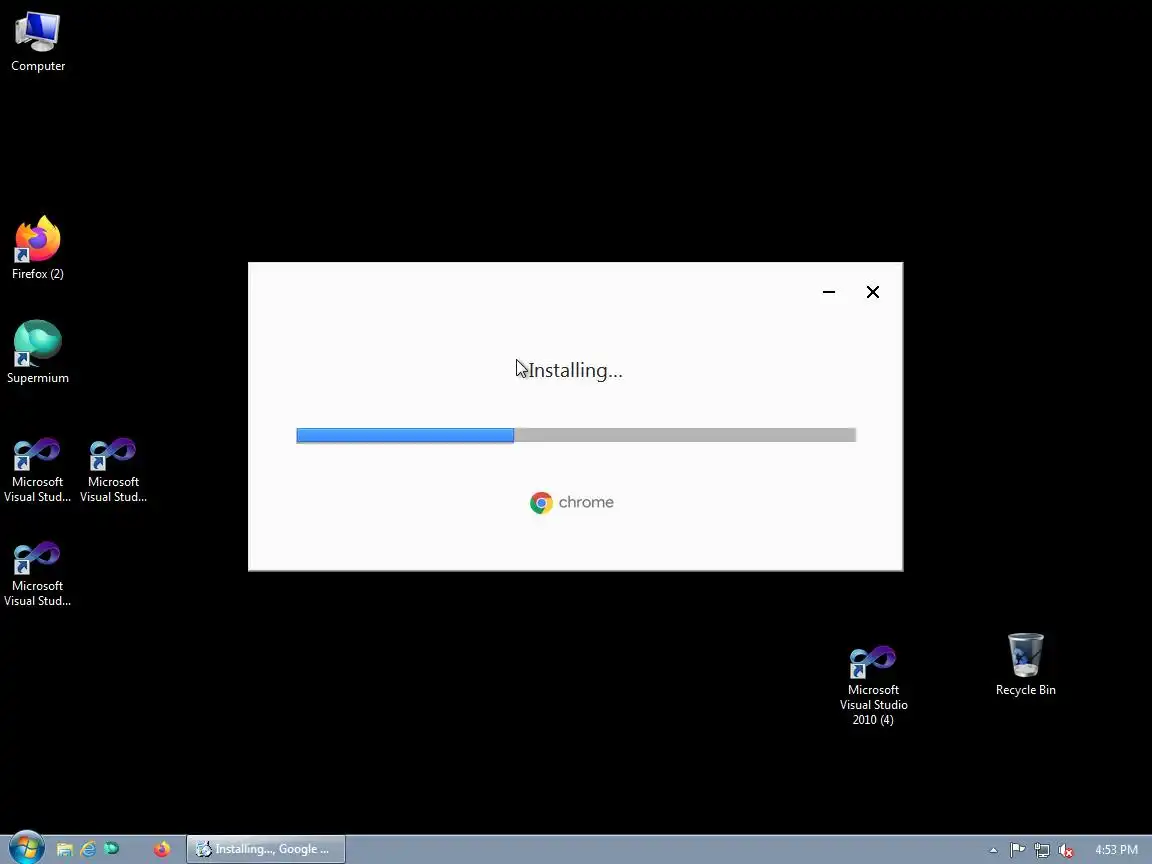
Task: Minimize the Chrome installer window
Action: coord(829,292)
